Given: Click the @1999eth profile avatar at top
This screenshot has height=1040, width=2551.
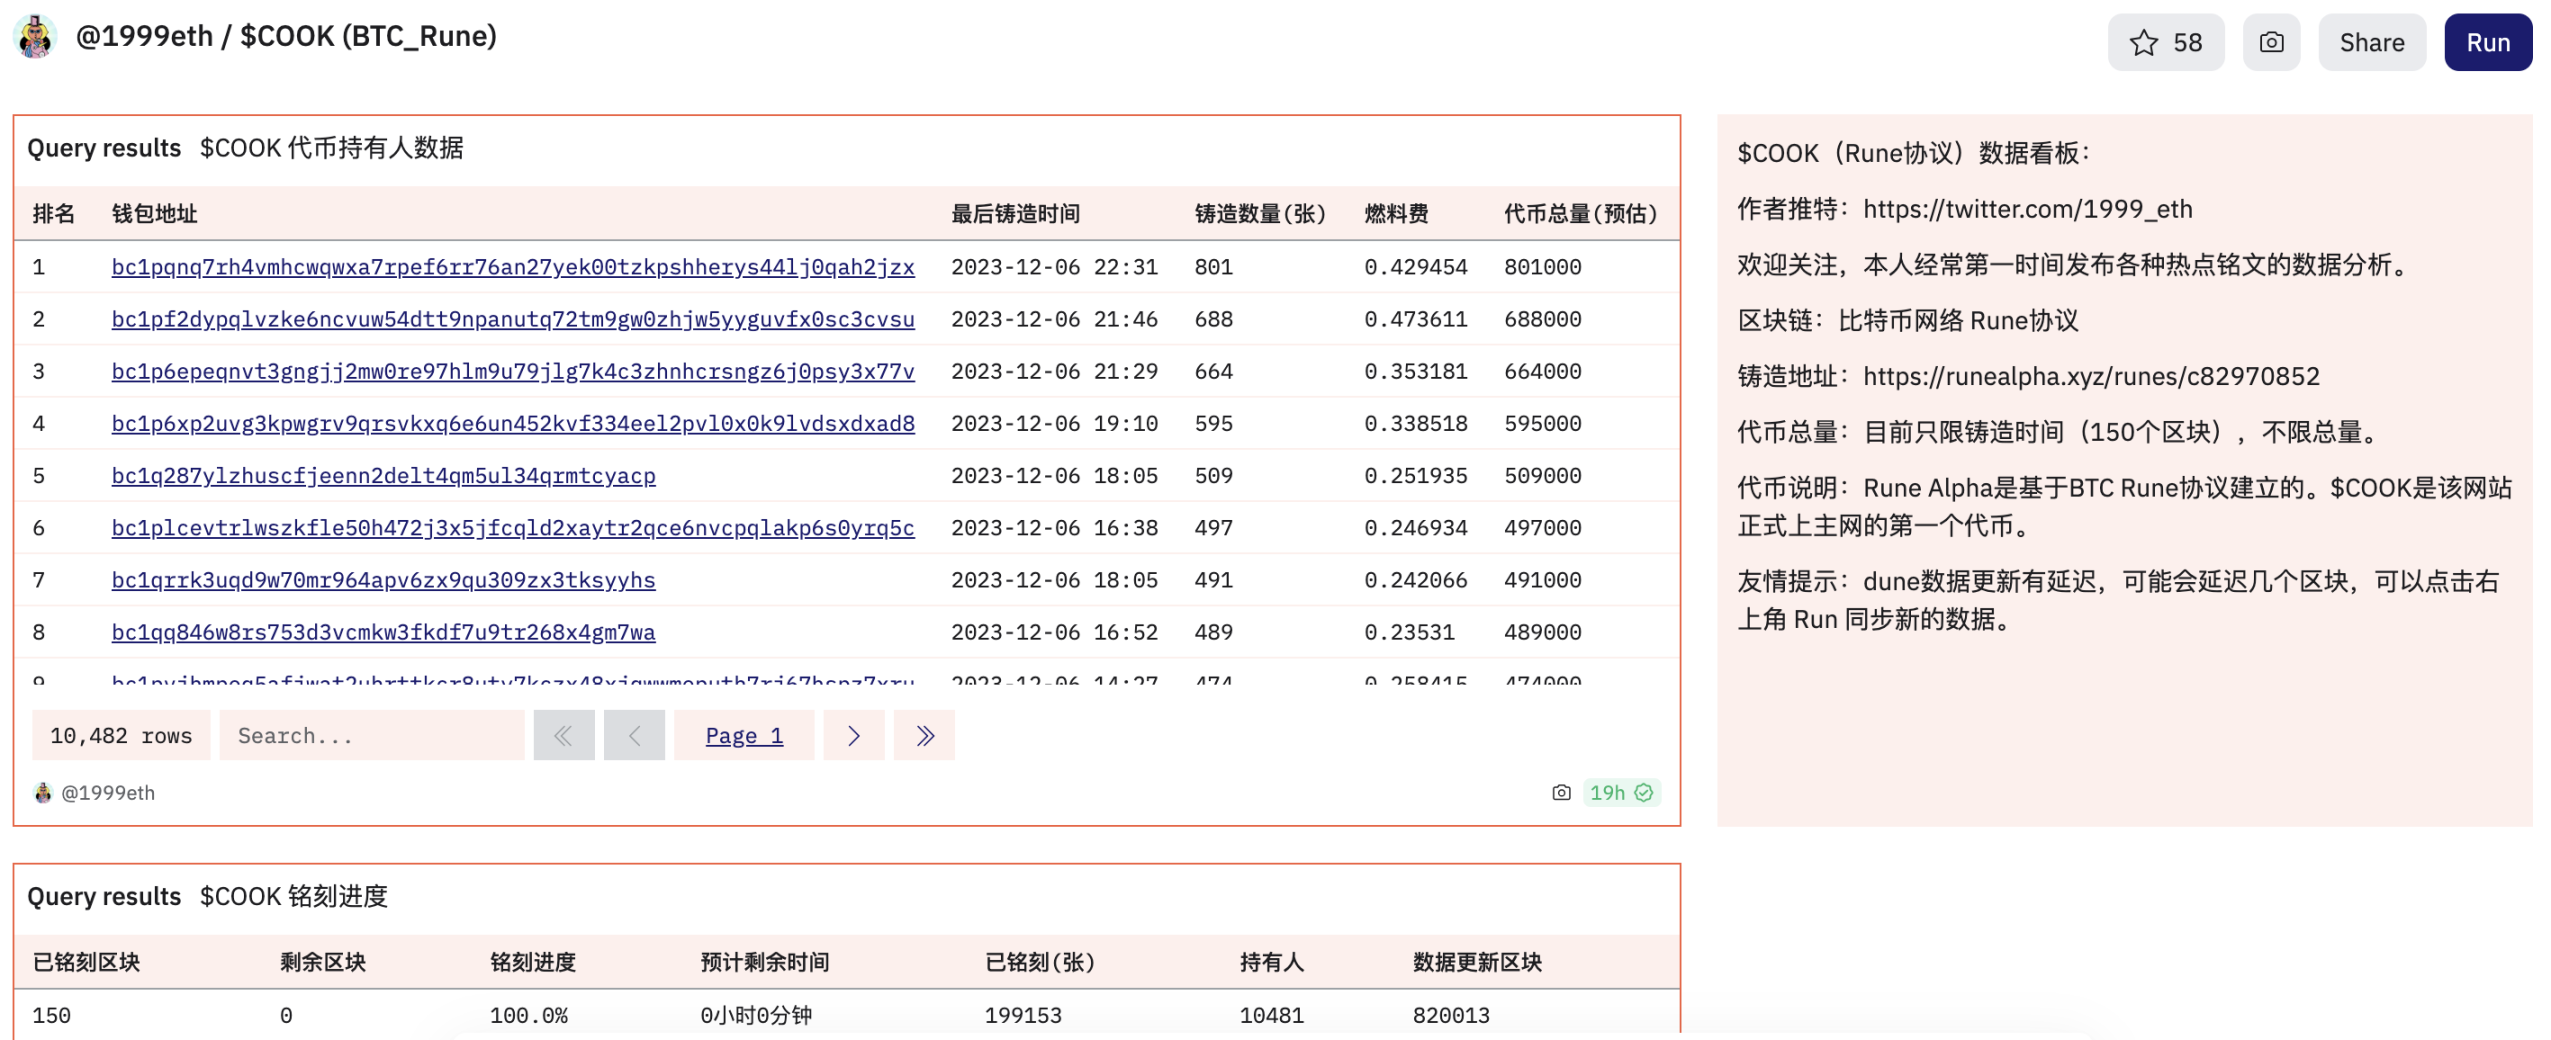Looking at the screenshot, I should pyautogui.click(x=36, y=37).
